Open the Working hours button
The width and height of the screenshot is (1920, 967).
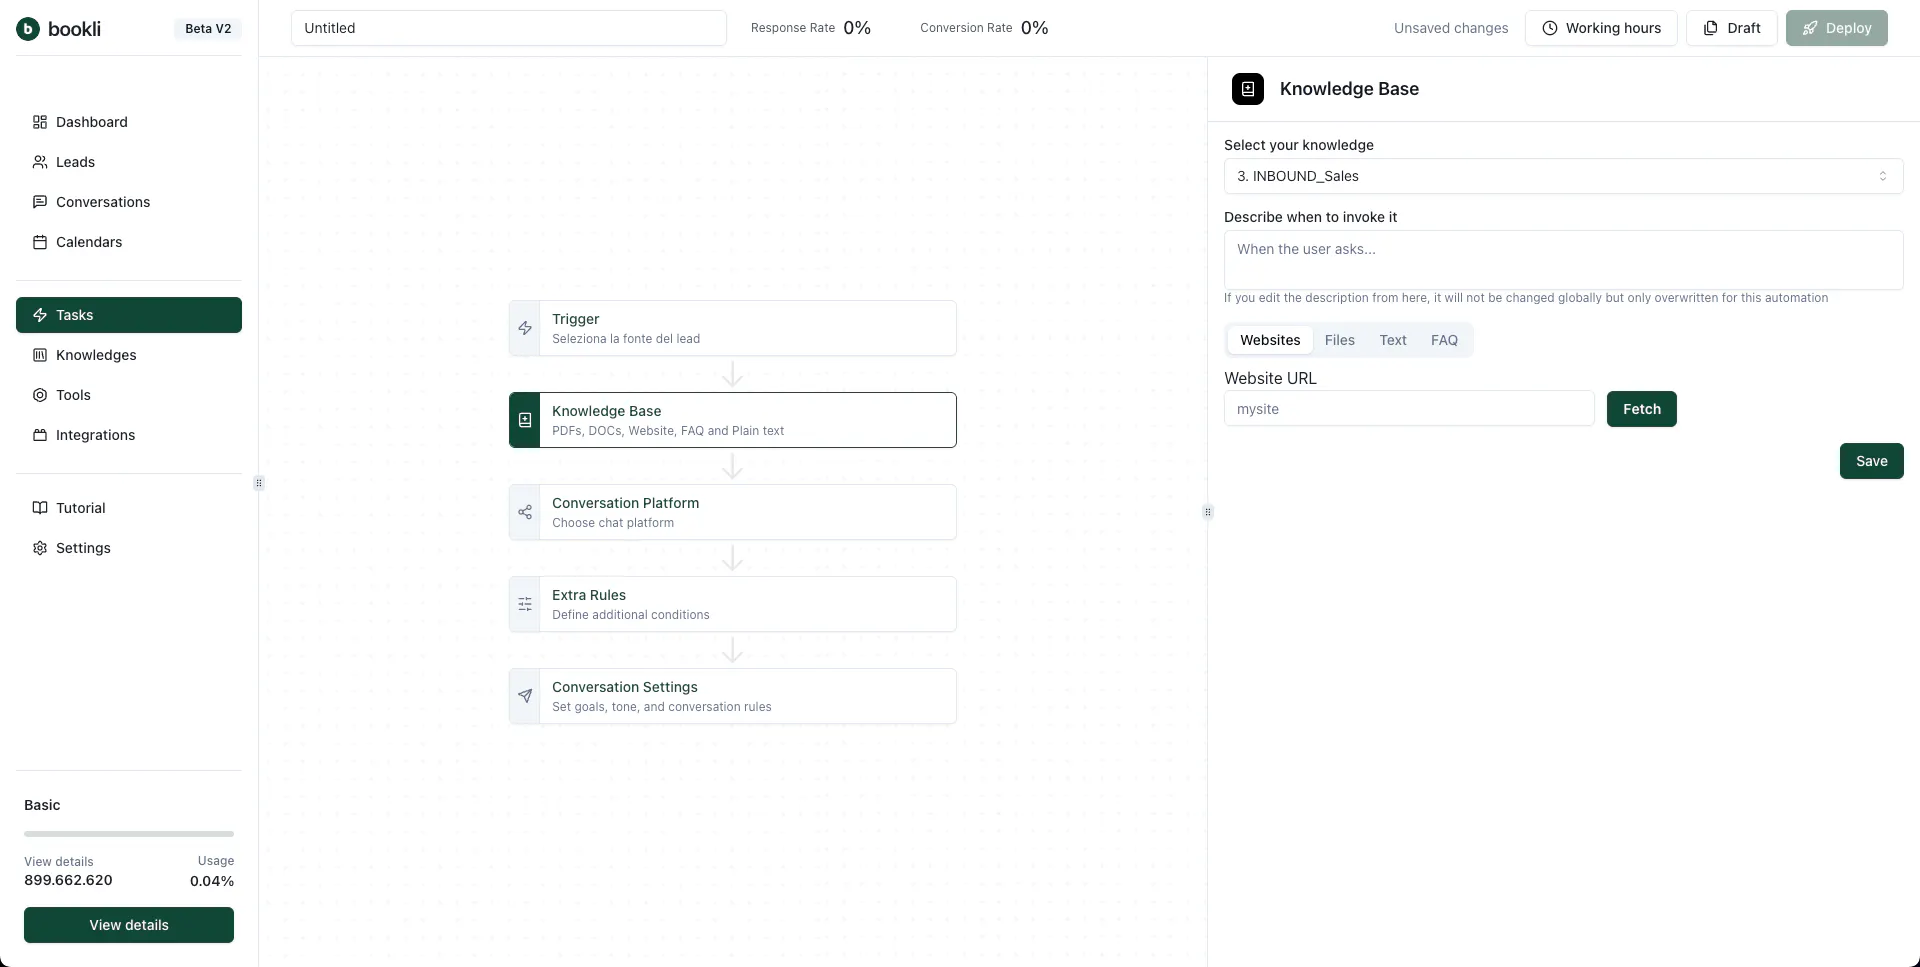1601,28
